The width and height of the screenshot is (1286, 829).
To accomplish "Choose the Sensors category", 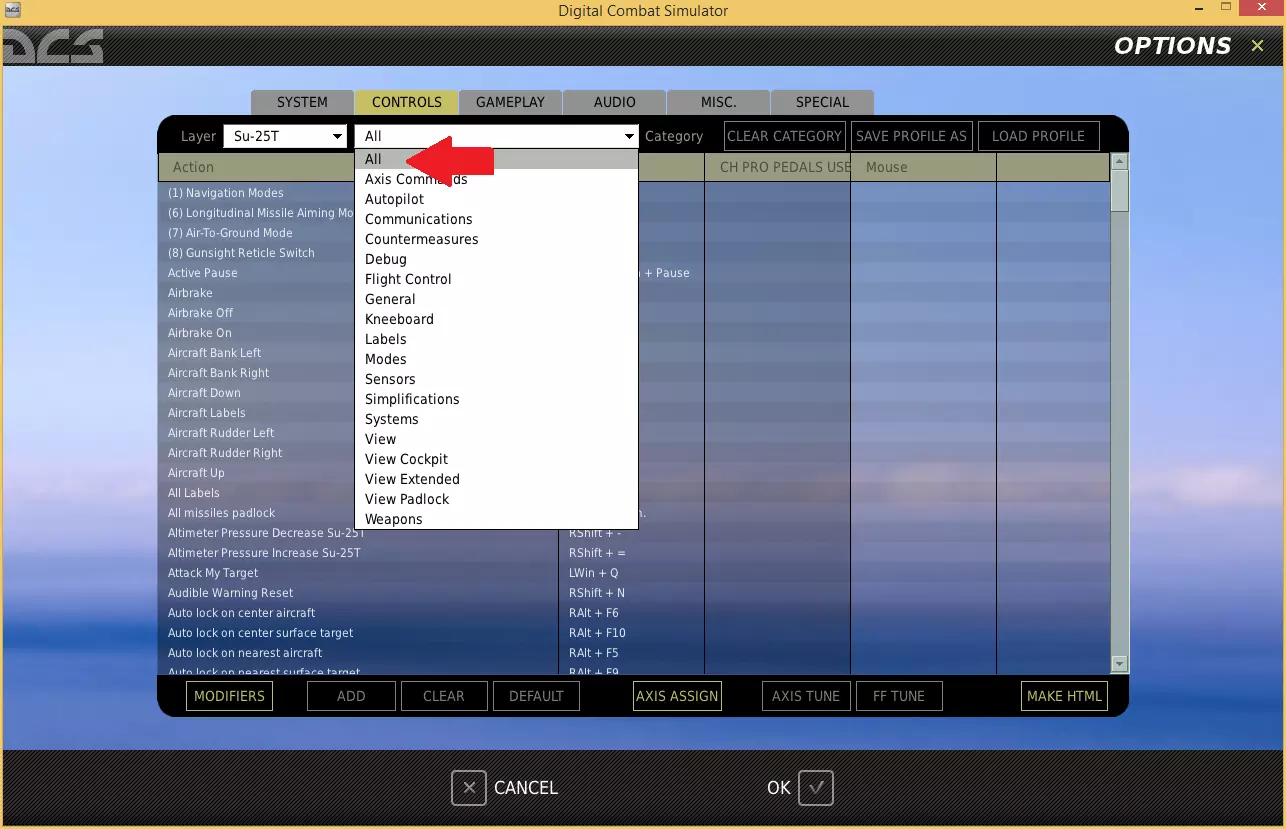I will click(x=497, y=379).
